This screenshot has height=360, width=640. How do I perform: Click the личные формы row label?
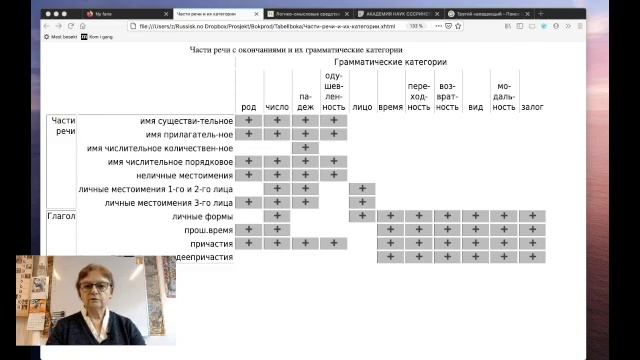(202, 216)
